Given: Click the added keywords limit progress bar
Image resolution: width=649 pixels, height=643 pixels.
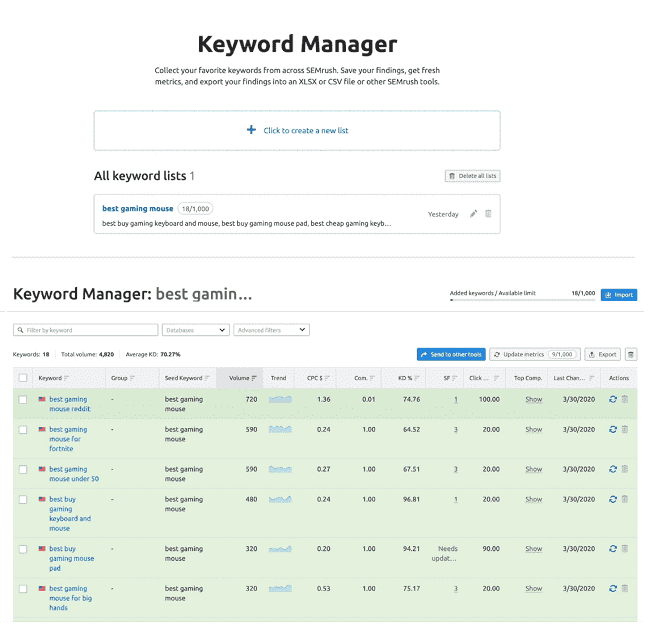Looking at the screenshot, I should (522, 300).
